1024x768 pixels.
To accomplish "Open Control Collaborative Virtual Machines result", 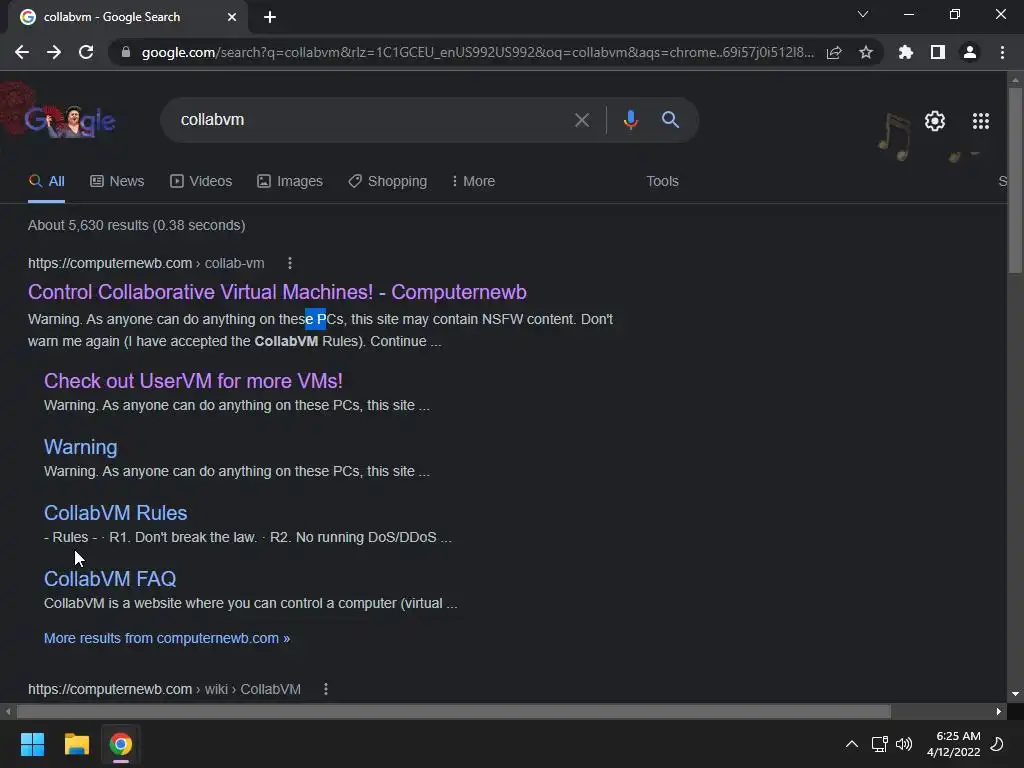I will (277, 292).
